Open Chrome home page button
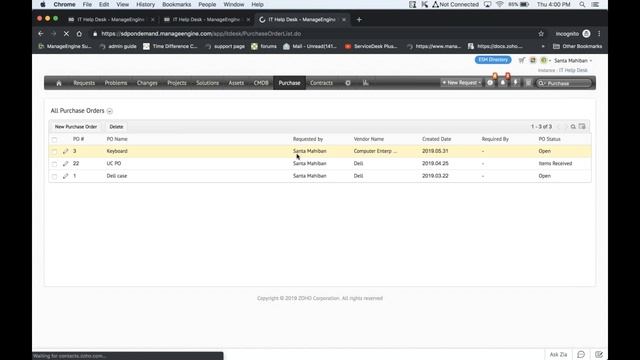The image size is (640, 360). pos(79,34)
